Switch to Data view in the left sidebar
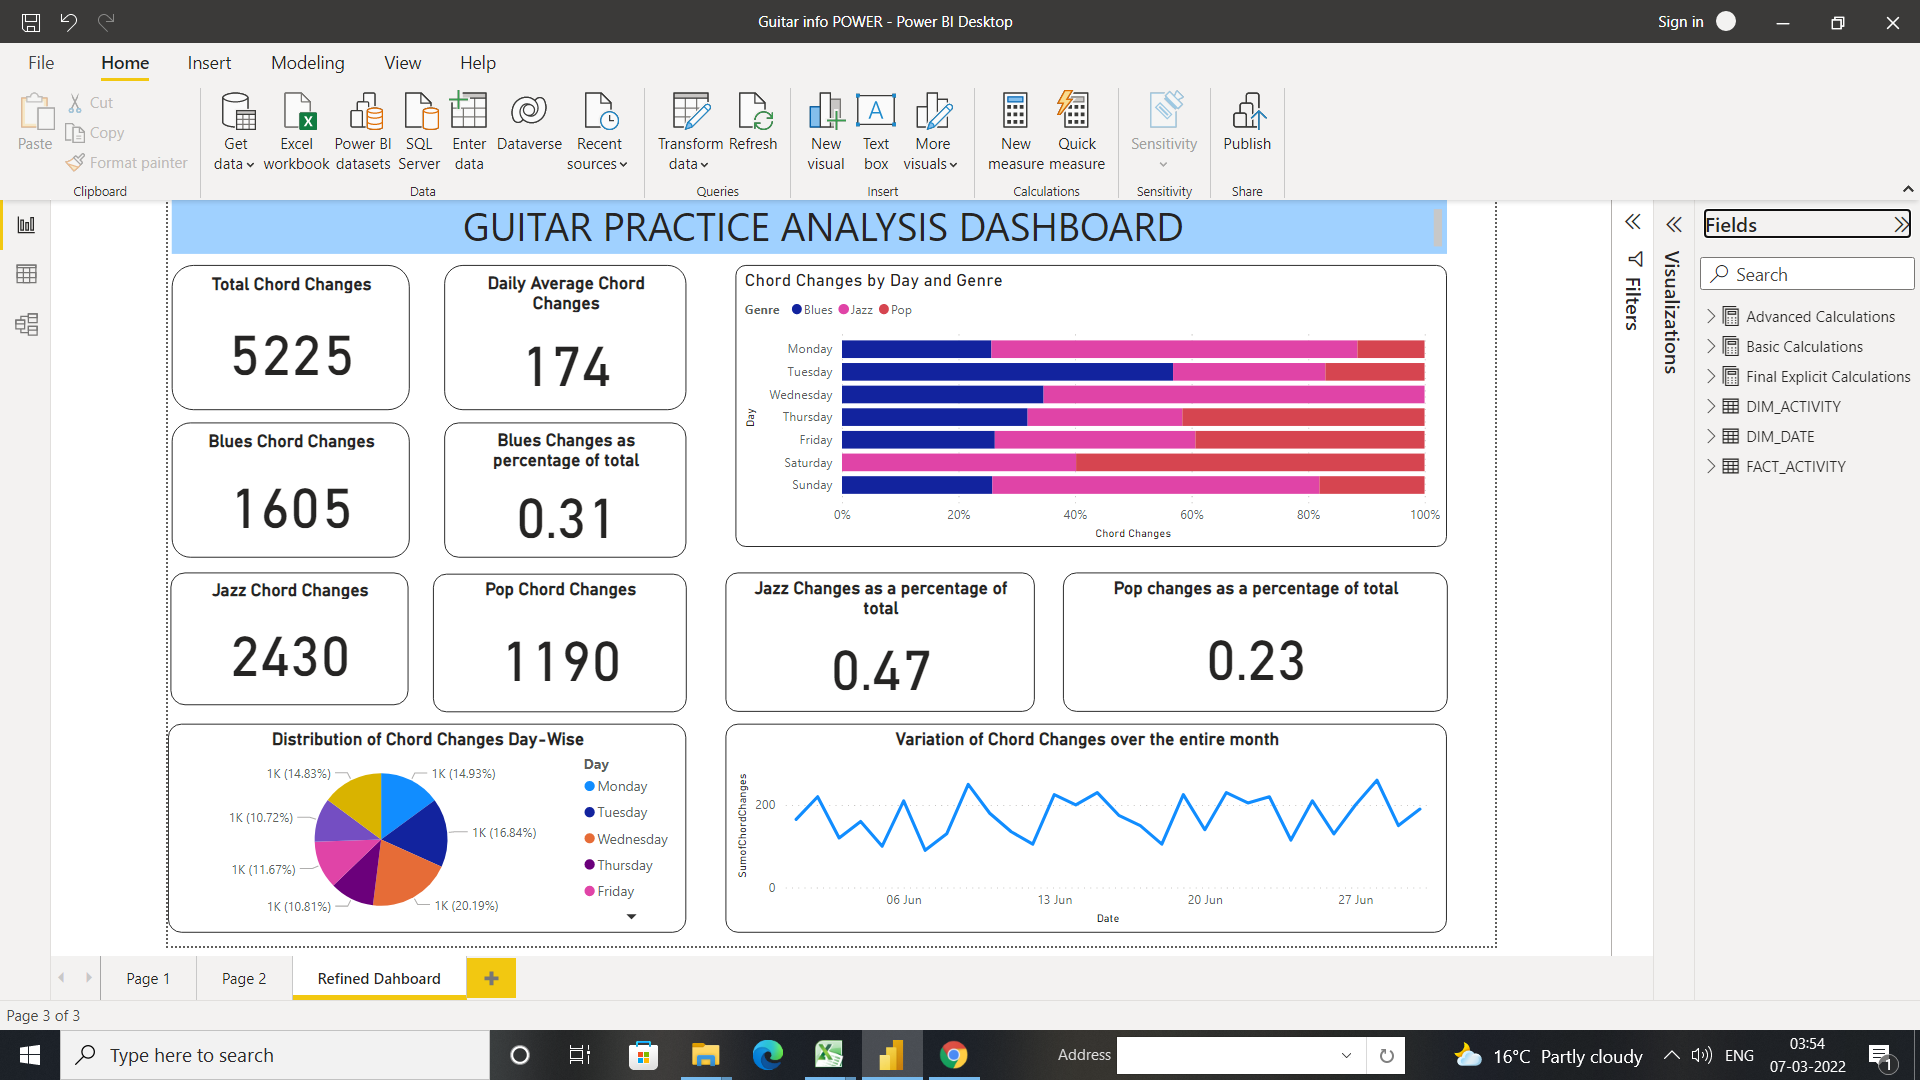1920x1080 pixels. (x=27, y=273)
